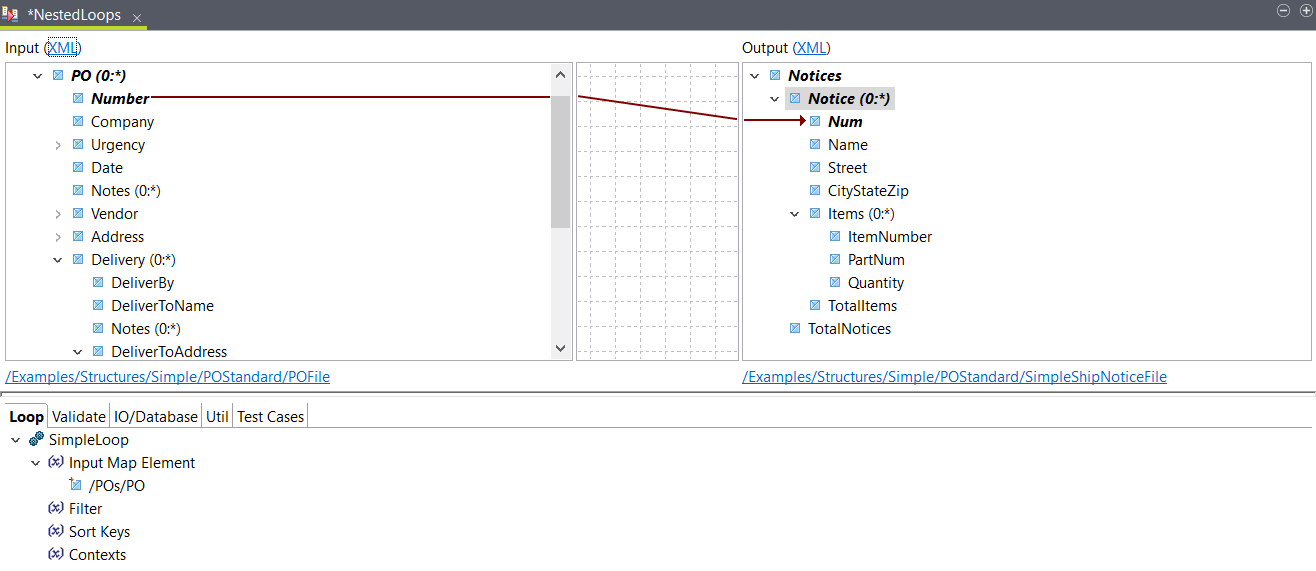Click the /POs/PO element icon
Viewport: 1316px width, 571px height.
[x=75, y=486]
